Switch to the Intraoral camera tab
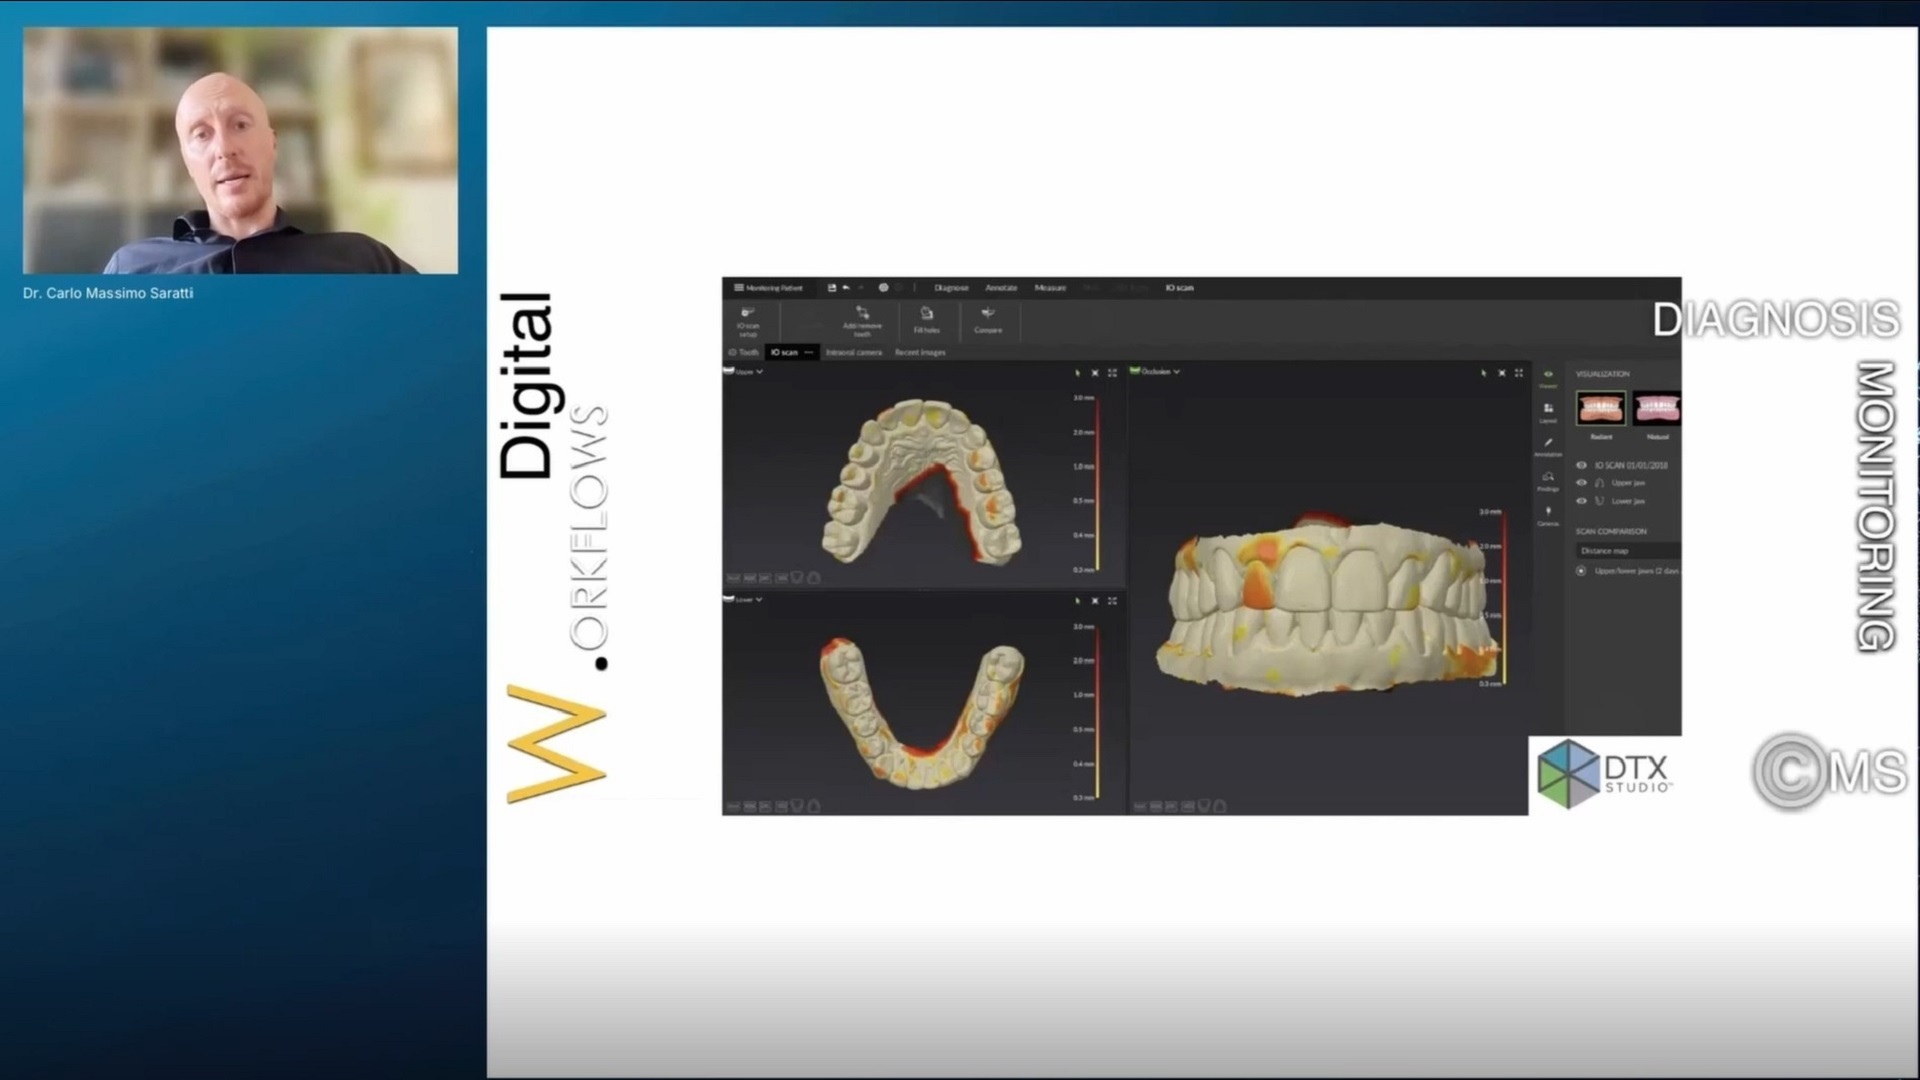 click(x=854, y=353)
